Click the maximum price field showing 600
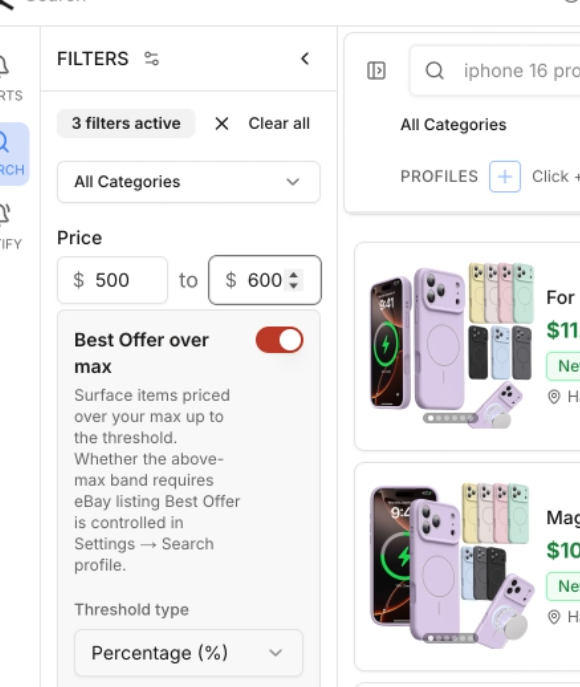The image size is (580, 687). pos(265,280)
